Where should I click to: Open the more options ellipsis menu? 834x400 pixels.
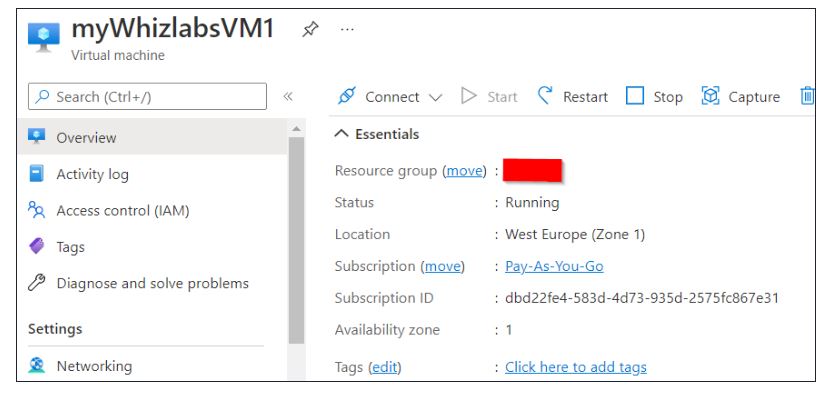347,29
